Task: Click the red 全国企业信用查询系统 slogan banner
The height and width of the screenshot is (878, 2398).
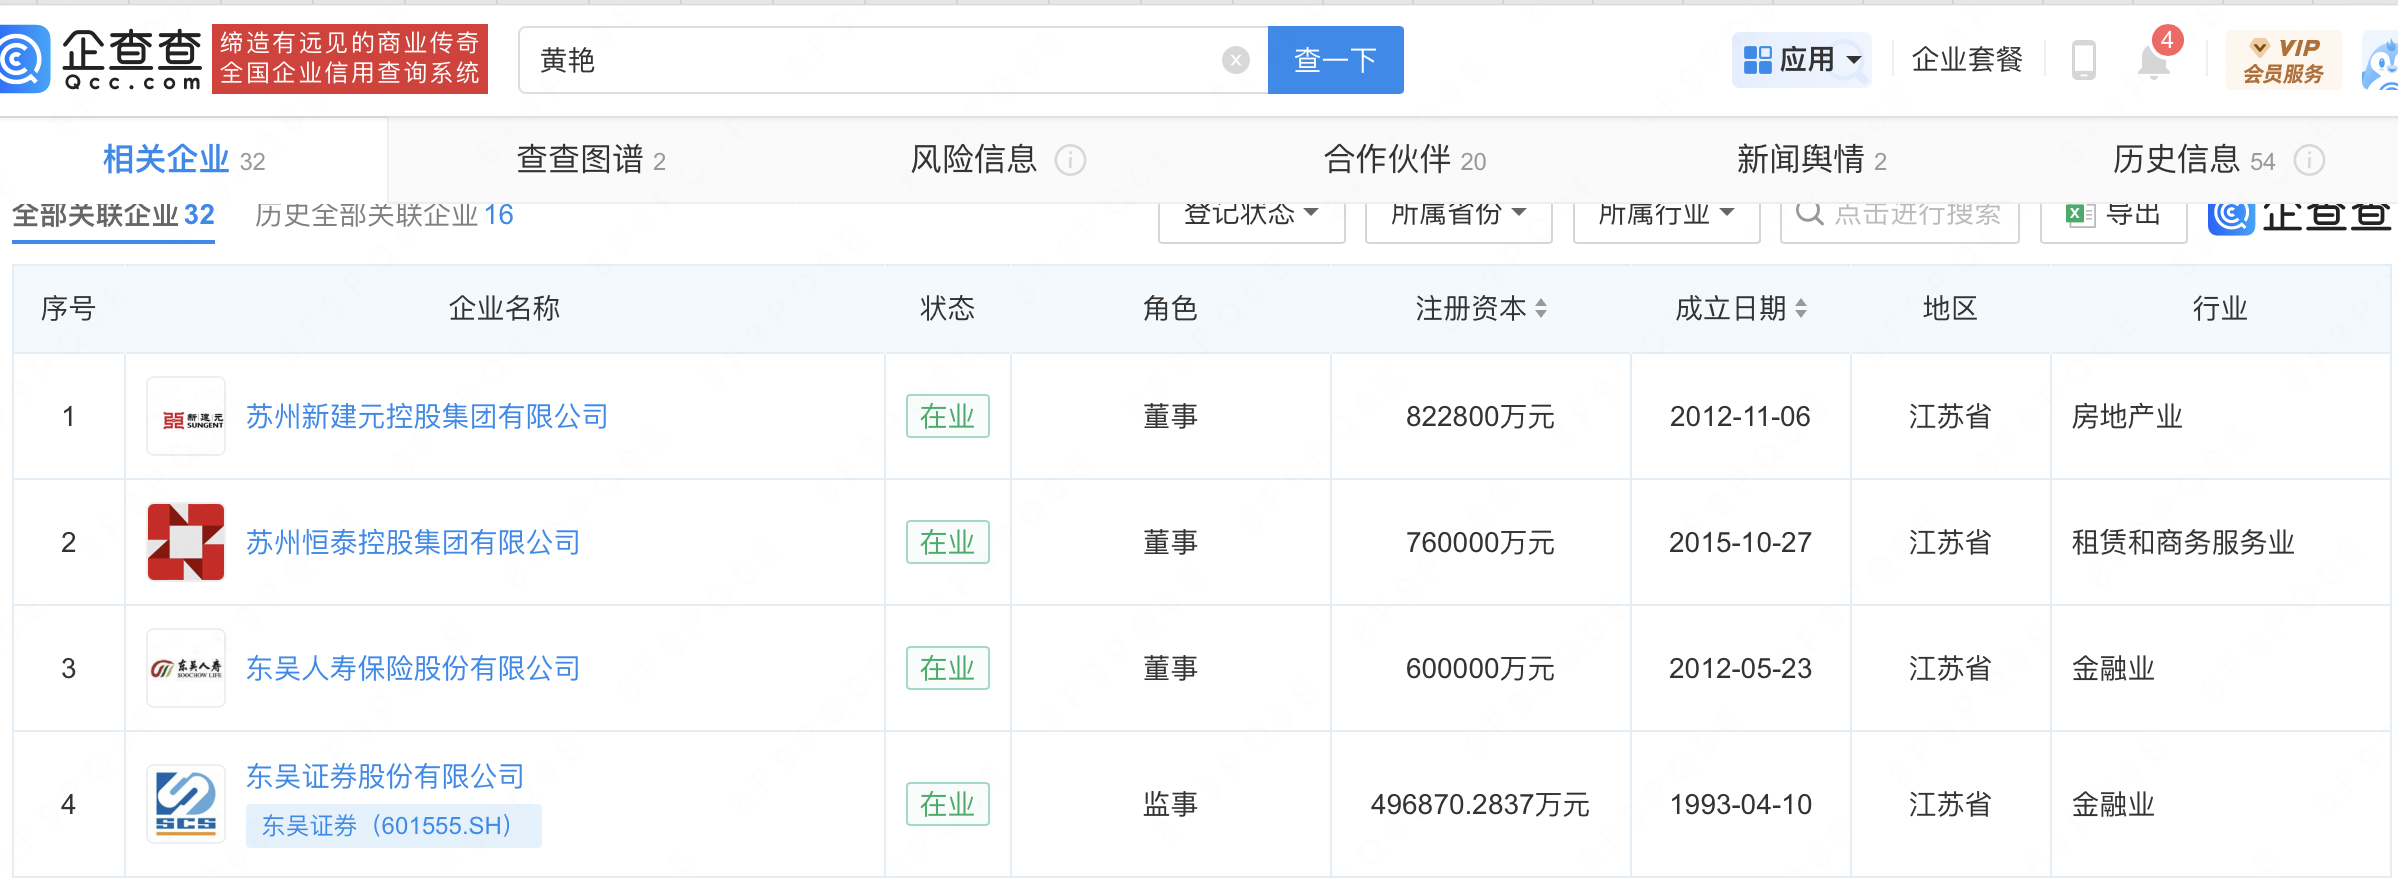Action: 350,59
